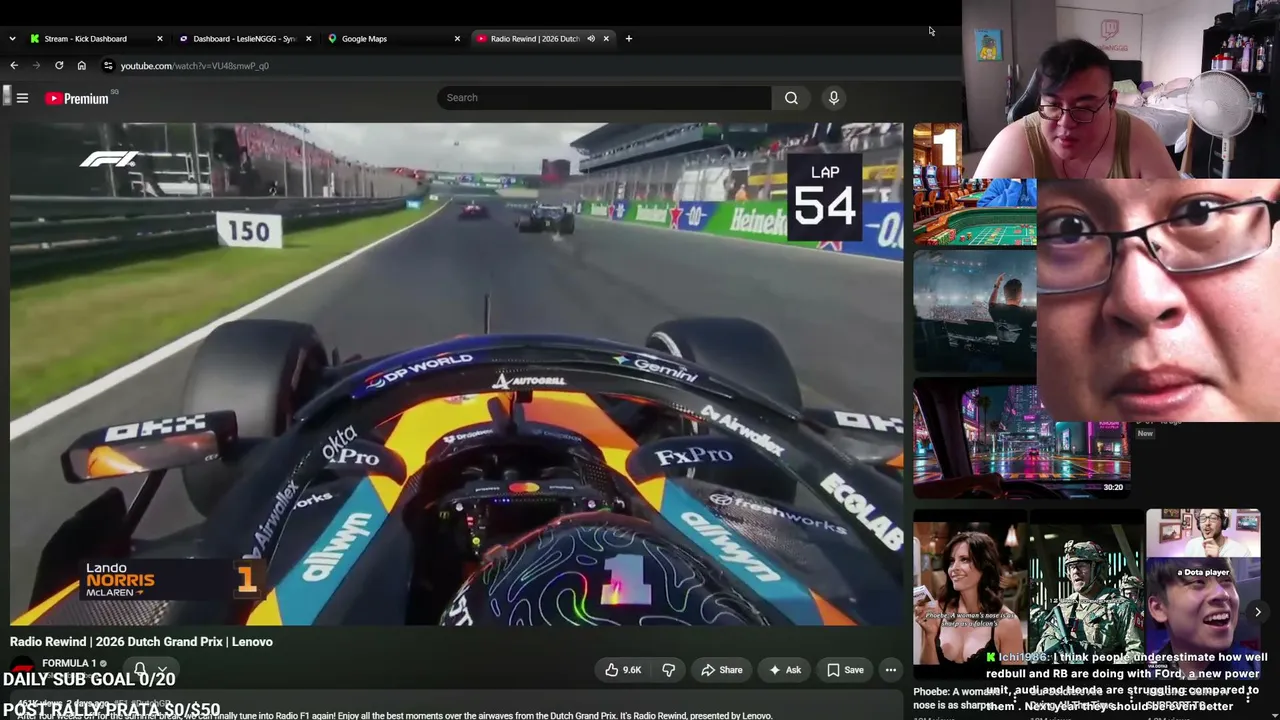Reload the YouTube page
Screen dimensions: 1280x720
(59, 65)
